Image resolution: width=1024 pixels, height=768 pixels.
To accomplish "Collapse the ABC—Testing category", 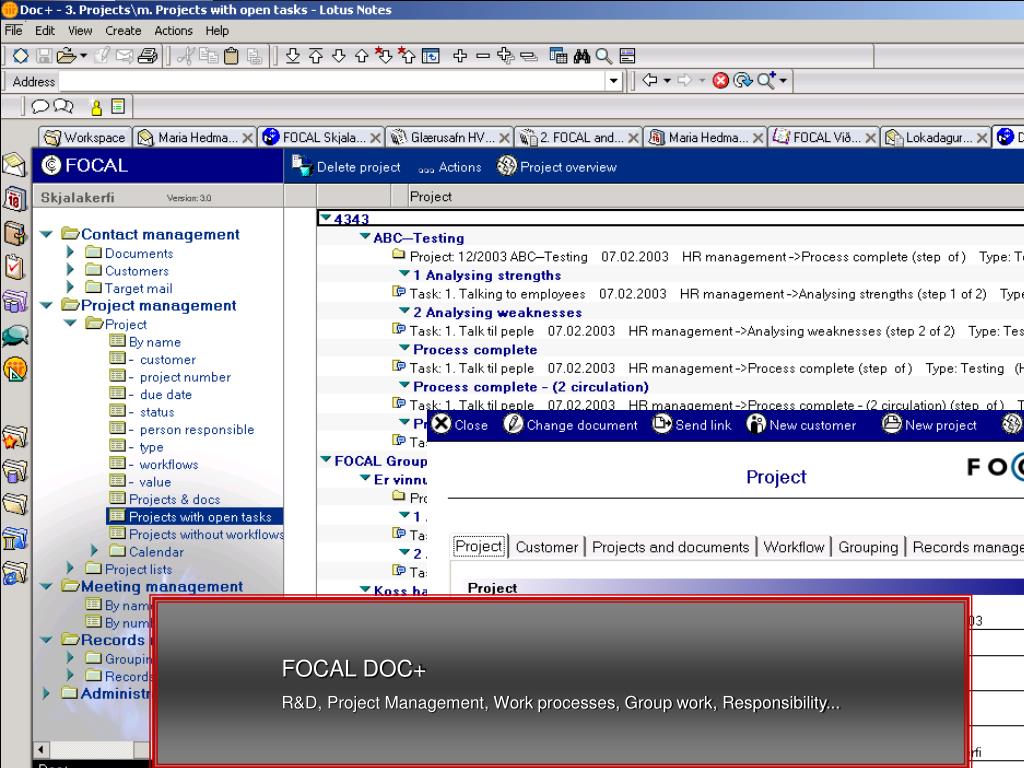I will tap(366, 236).
